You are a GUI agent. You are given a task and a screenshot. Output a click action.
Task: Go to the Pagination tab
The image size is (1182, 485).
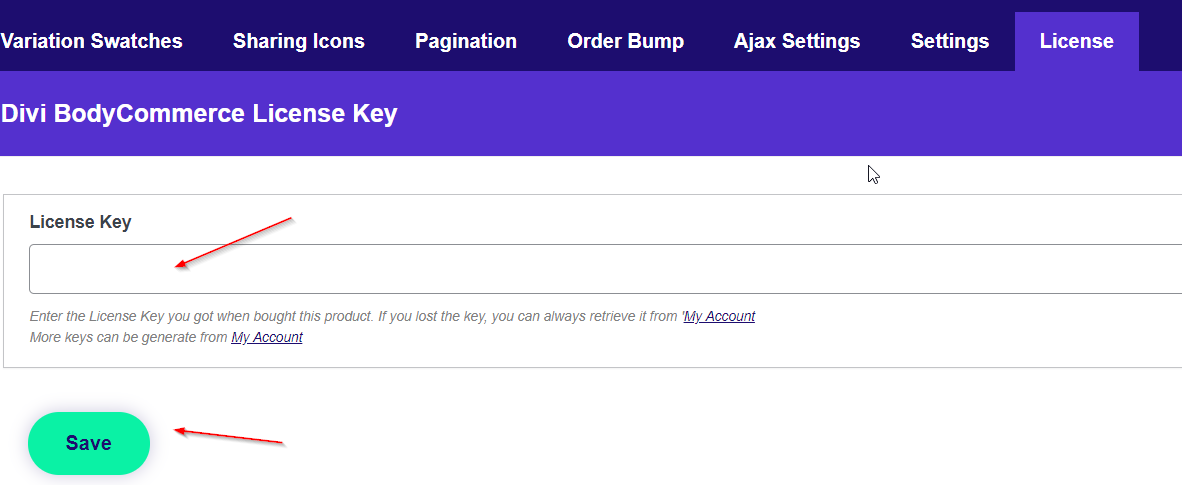466,41
